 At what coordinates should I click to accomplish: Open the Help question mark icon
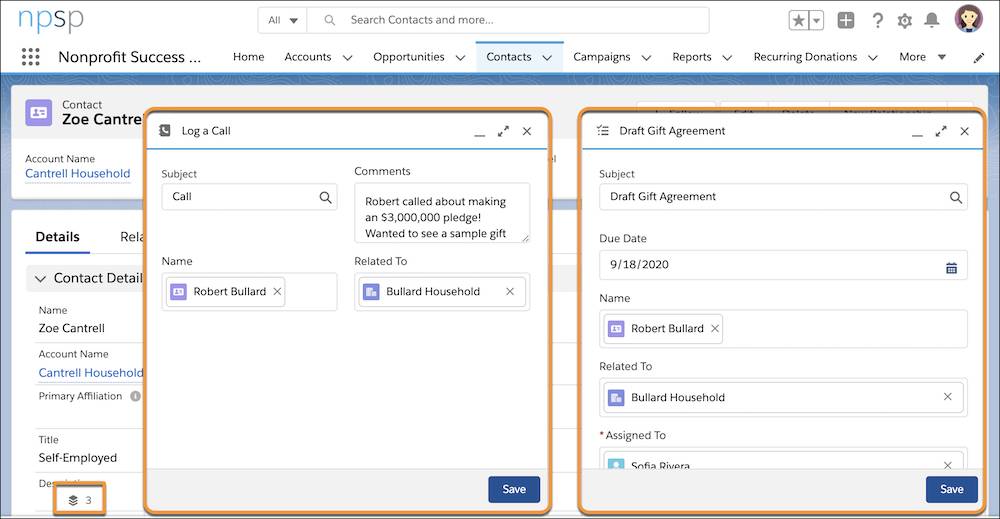tap(878, 20)
